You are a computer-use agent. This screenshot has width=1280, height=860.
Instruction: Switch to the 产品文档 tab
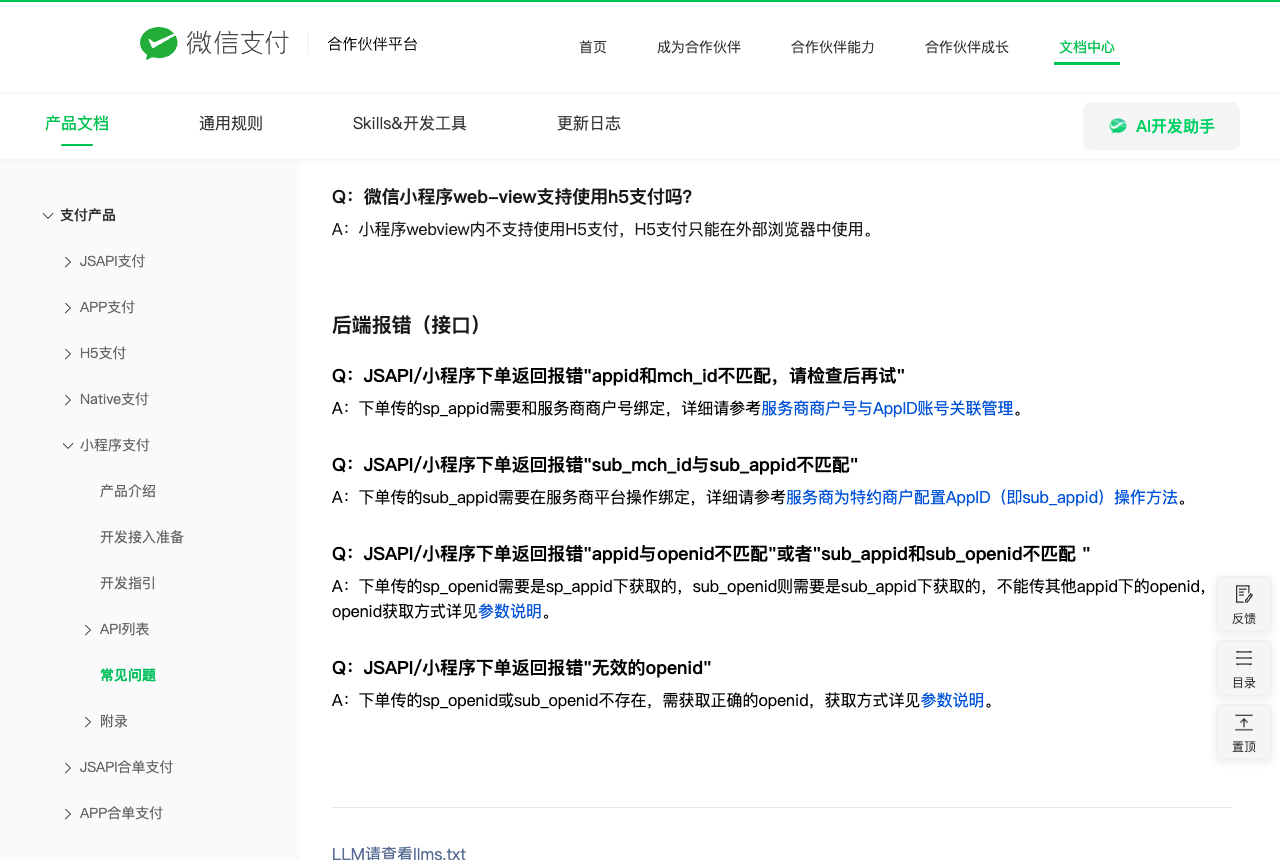click(x=77, y=124)
